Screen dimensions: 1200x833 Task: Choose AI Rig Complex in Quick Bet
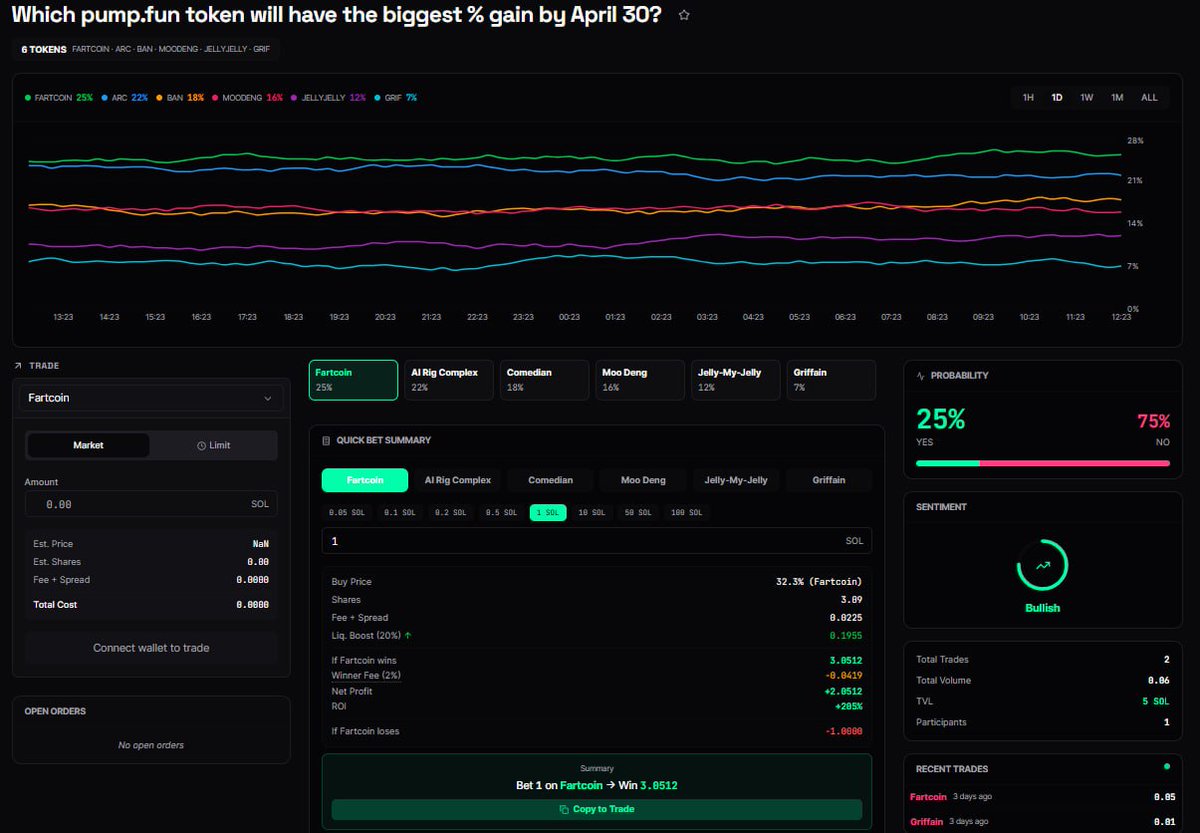click(458, 480)
